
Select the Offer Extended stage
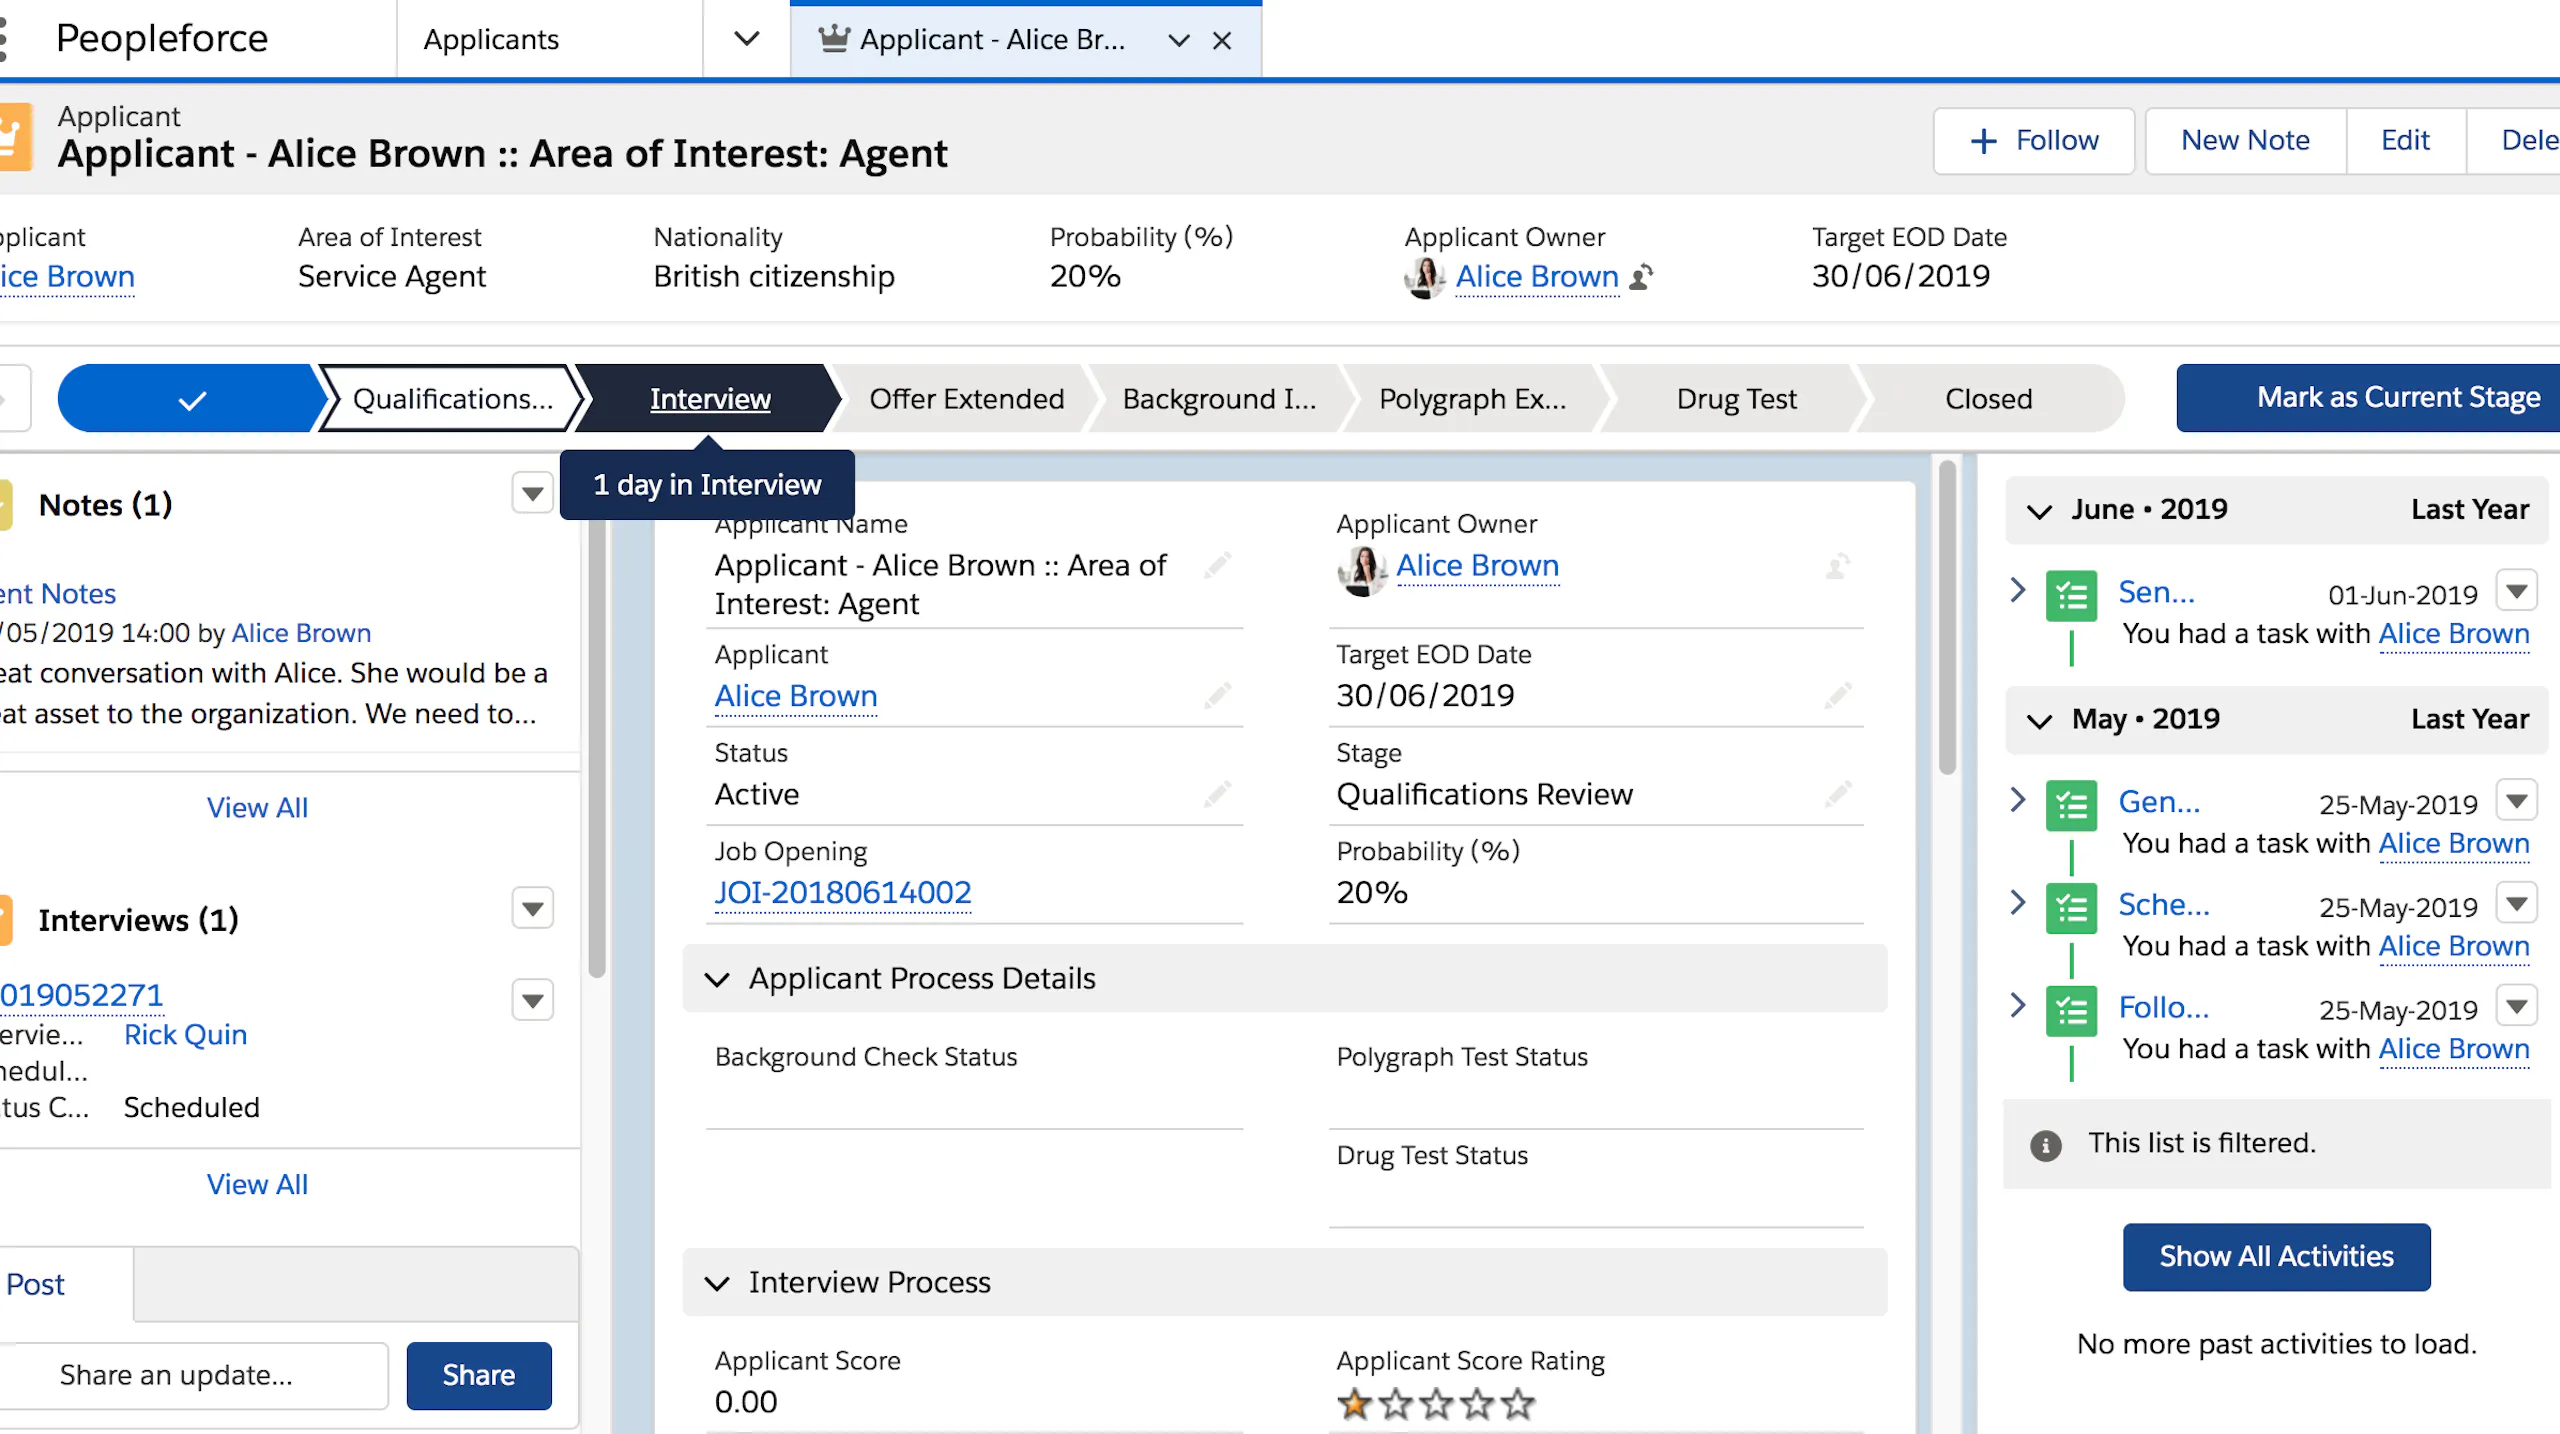click(966, 399)
